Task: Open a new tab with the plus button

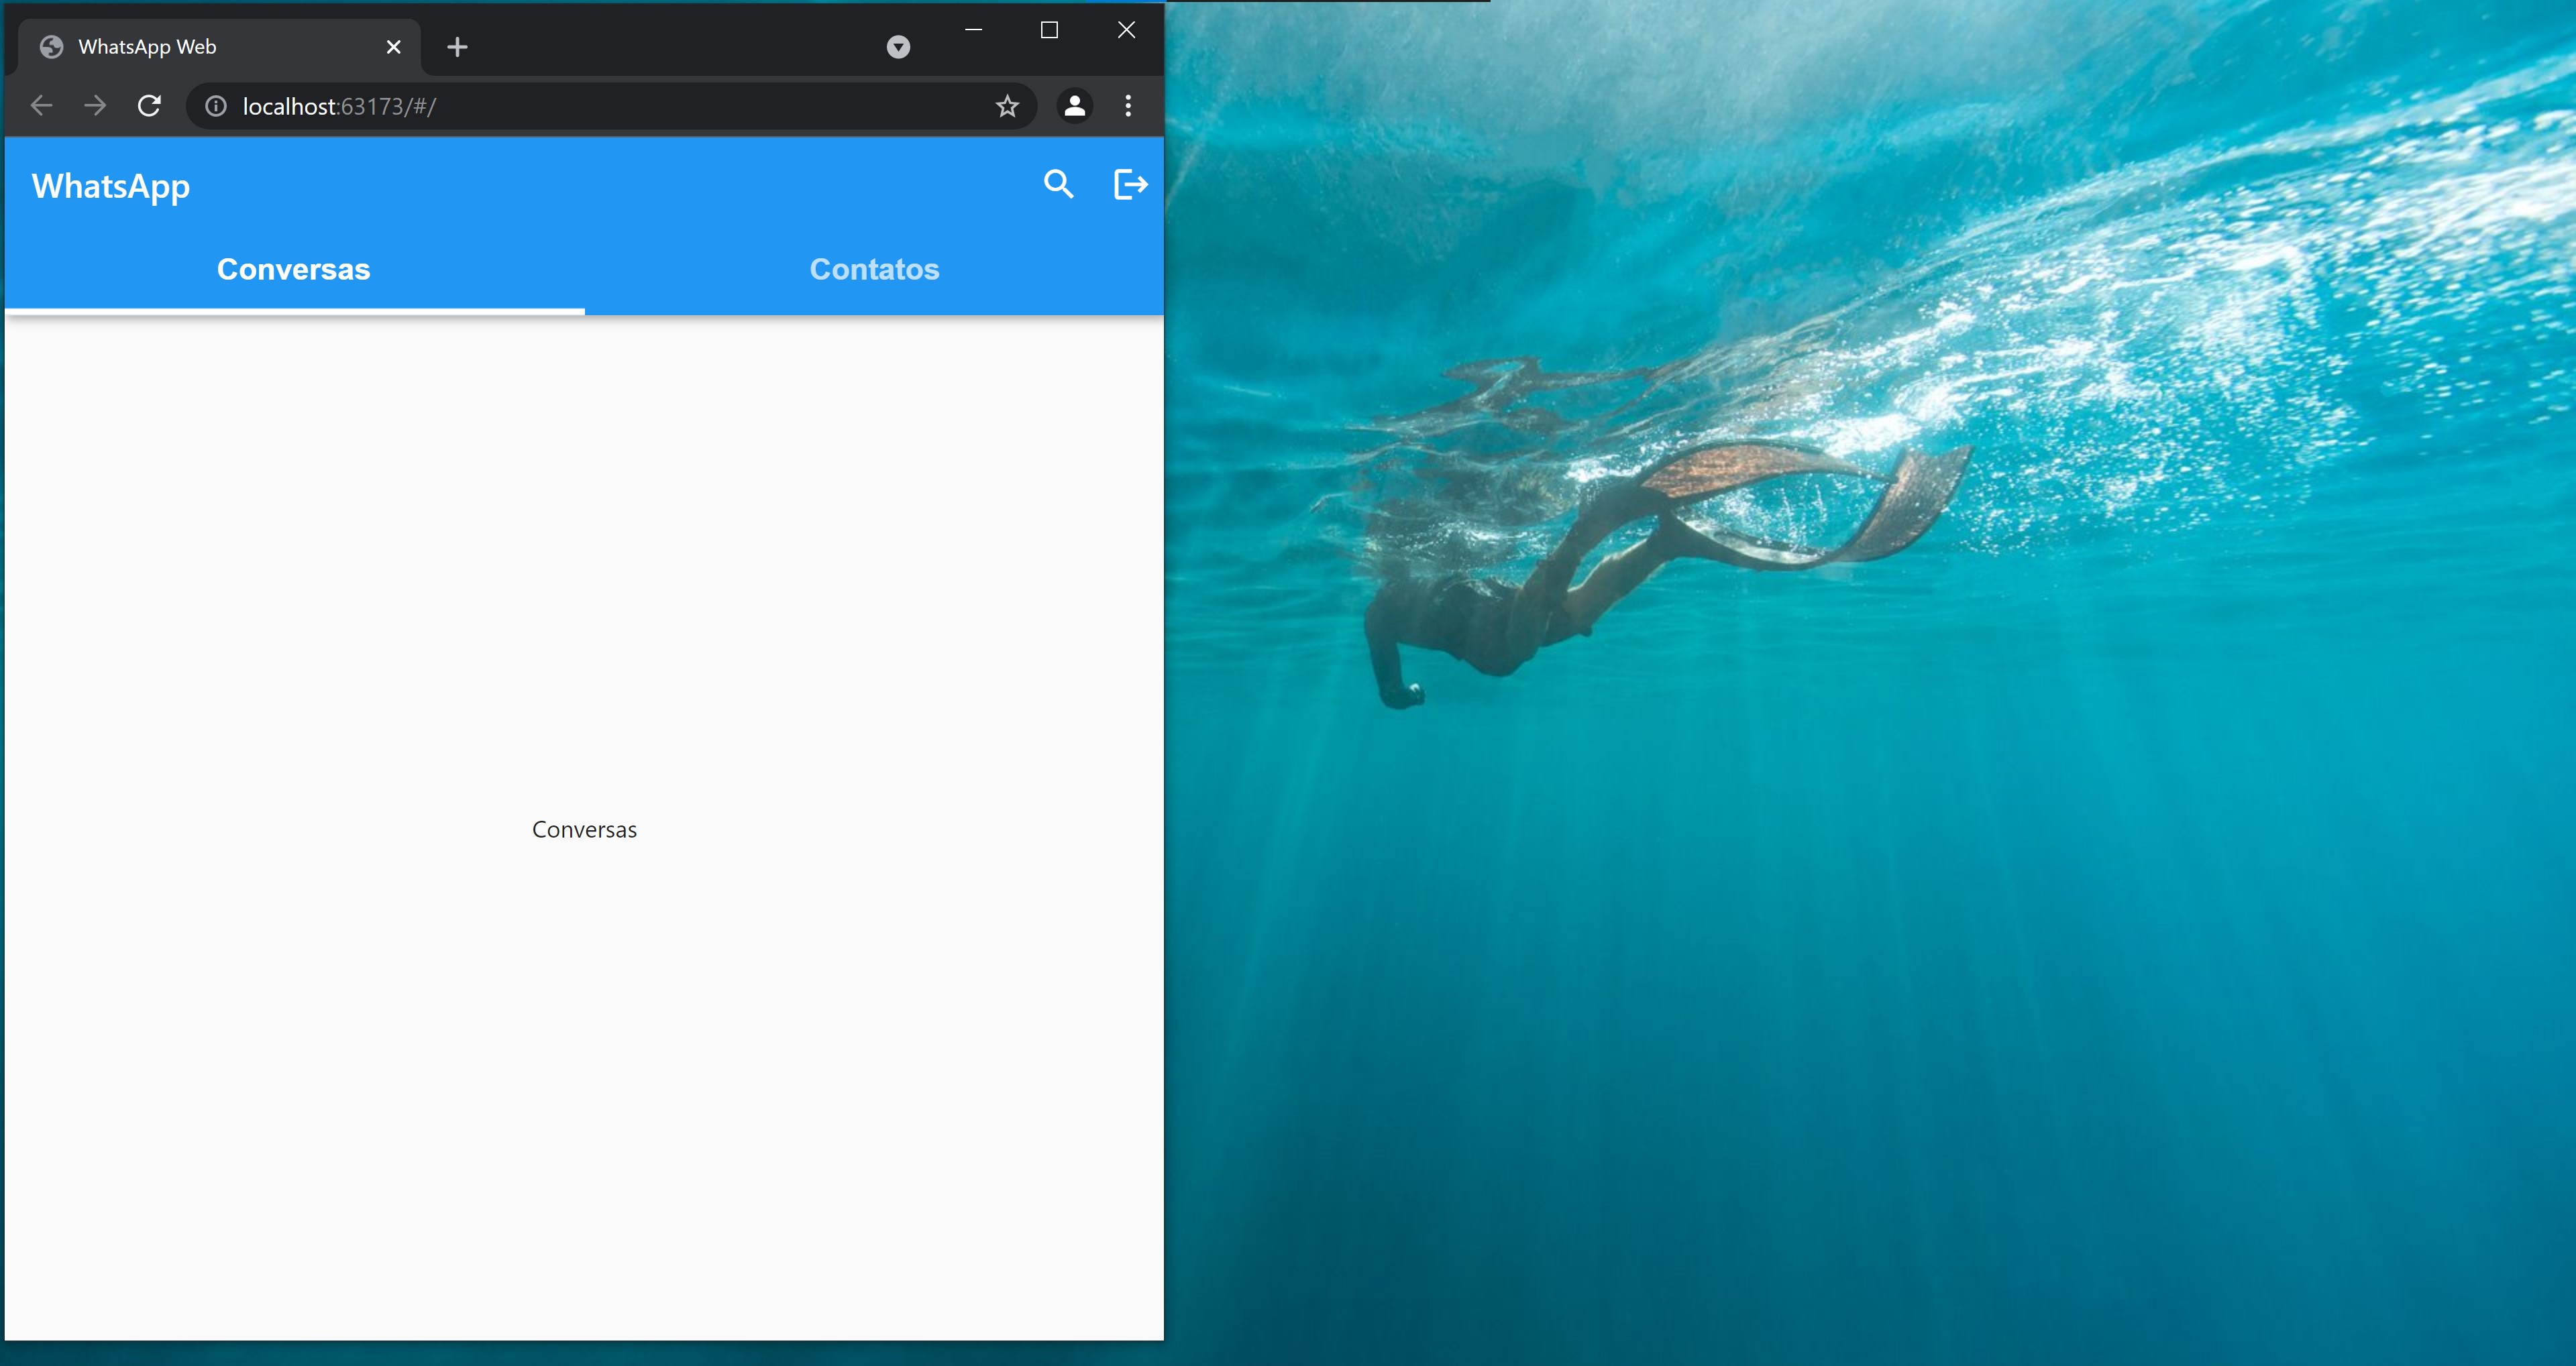Action: pos(457,47)
